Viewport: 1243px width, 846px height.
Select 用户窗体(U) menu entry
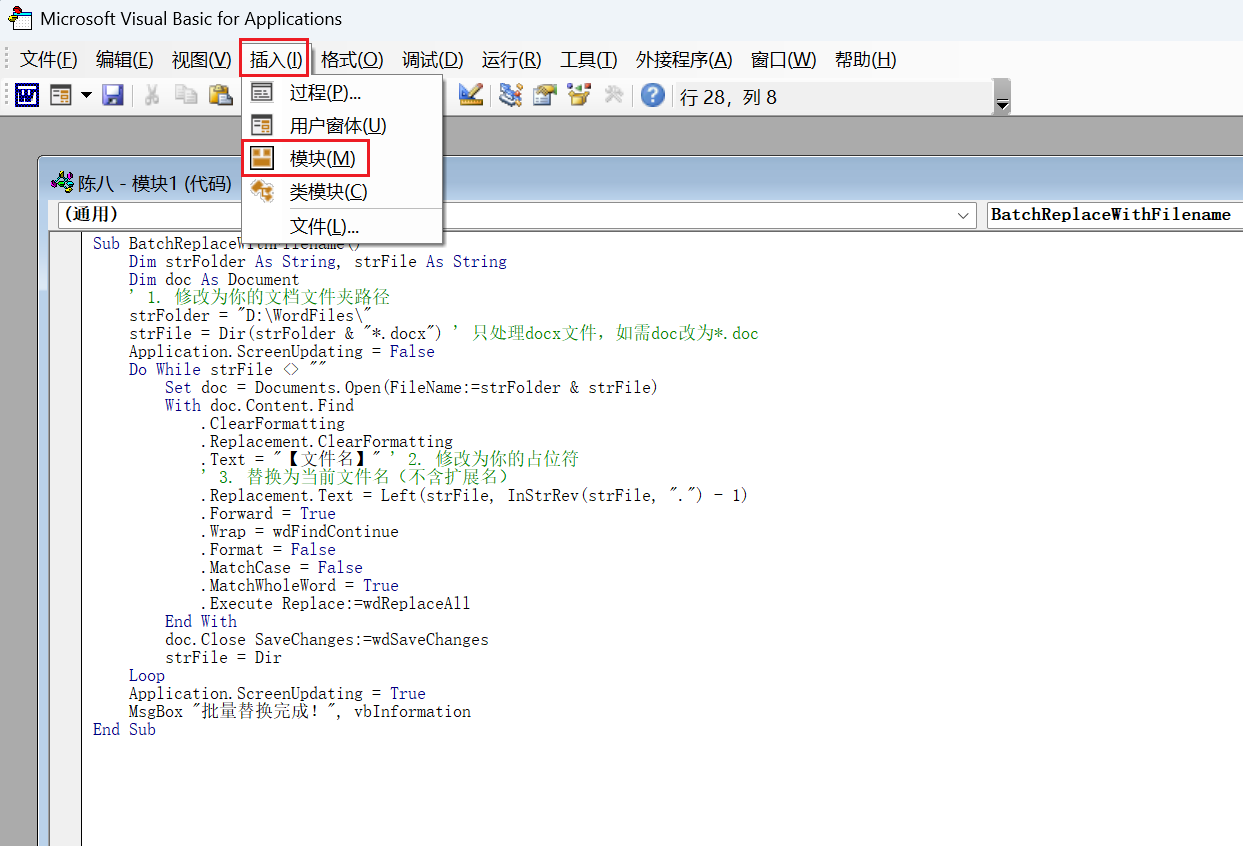click(337, 125)
